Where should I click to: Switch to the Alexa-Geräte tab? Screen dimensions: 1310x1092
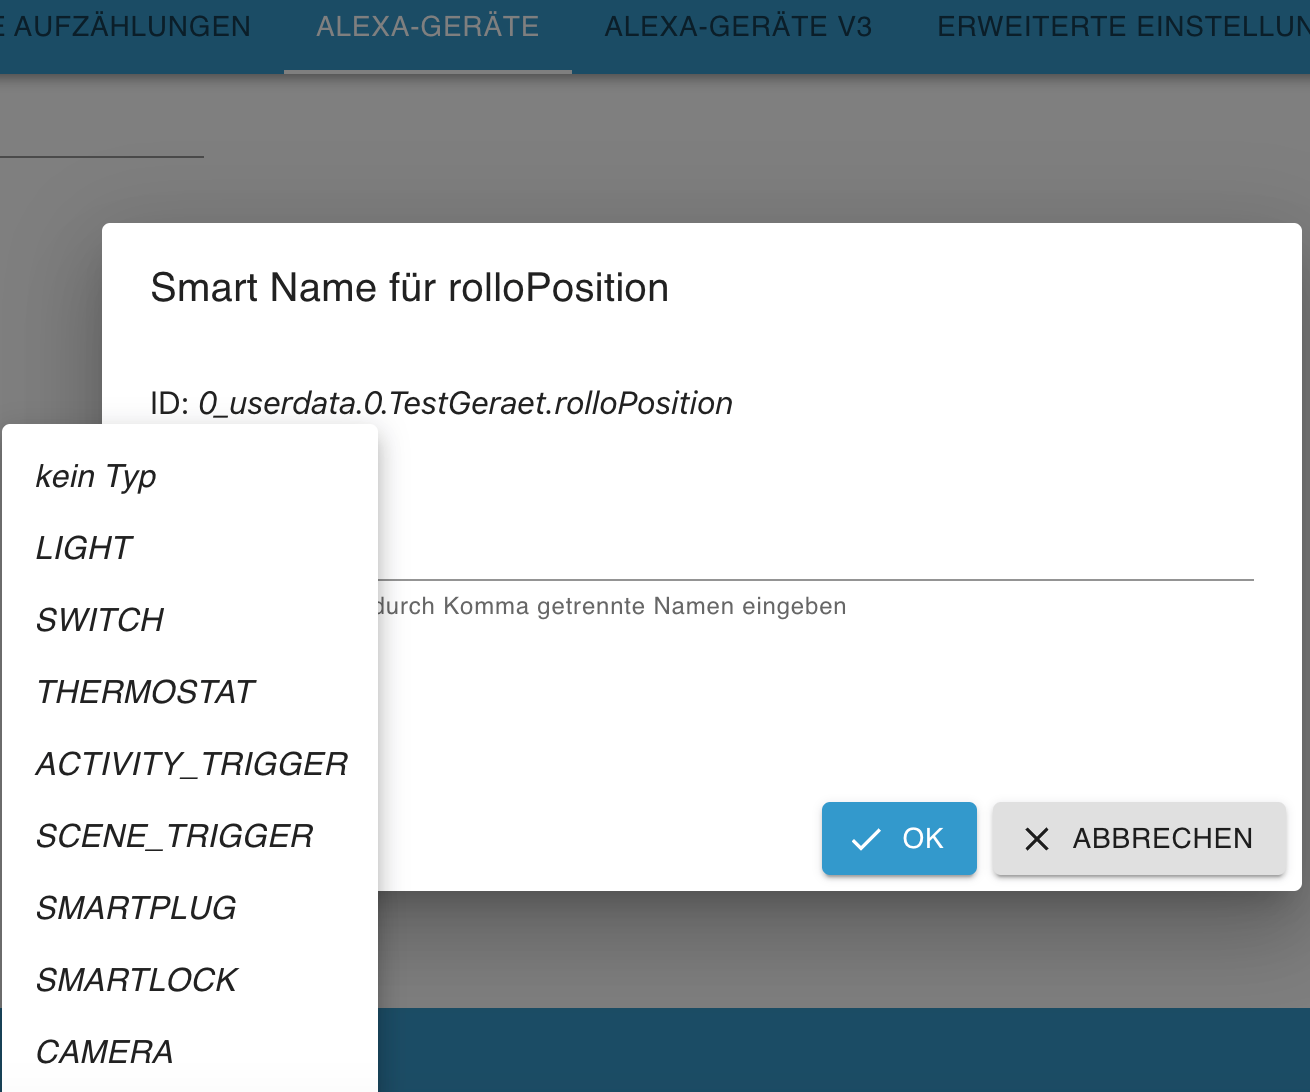(428, 27)
